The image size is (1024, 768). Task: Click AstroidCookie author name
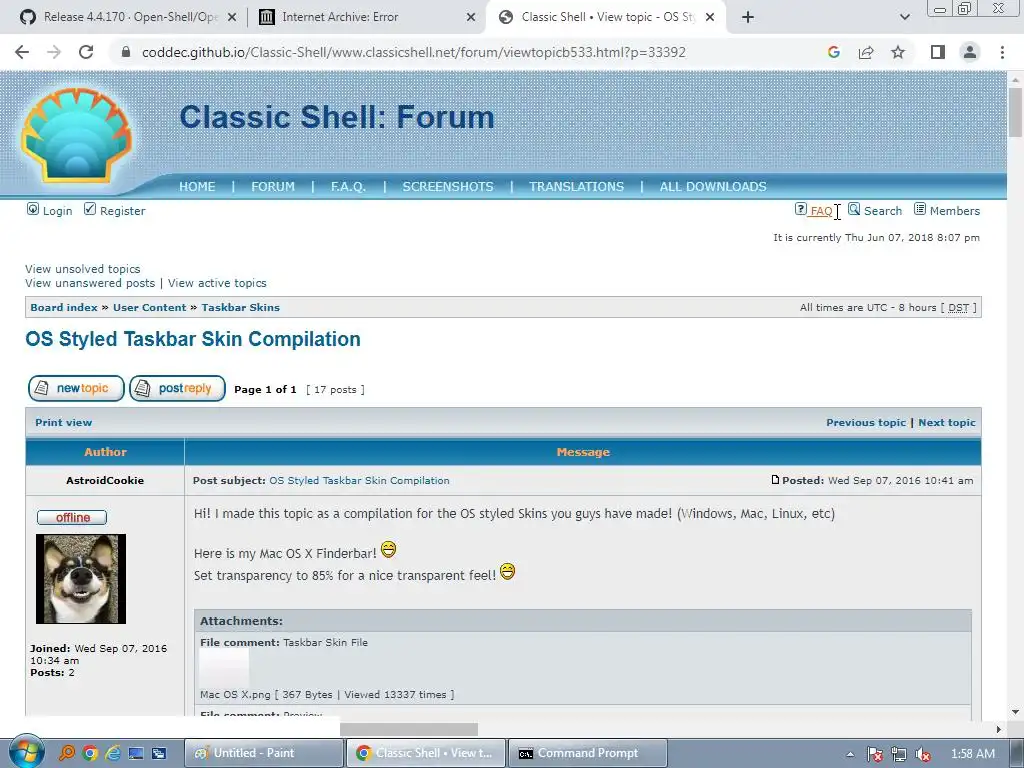(x=105, y=481)
